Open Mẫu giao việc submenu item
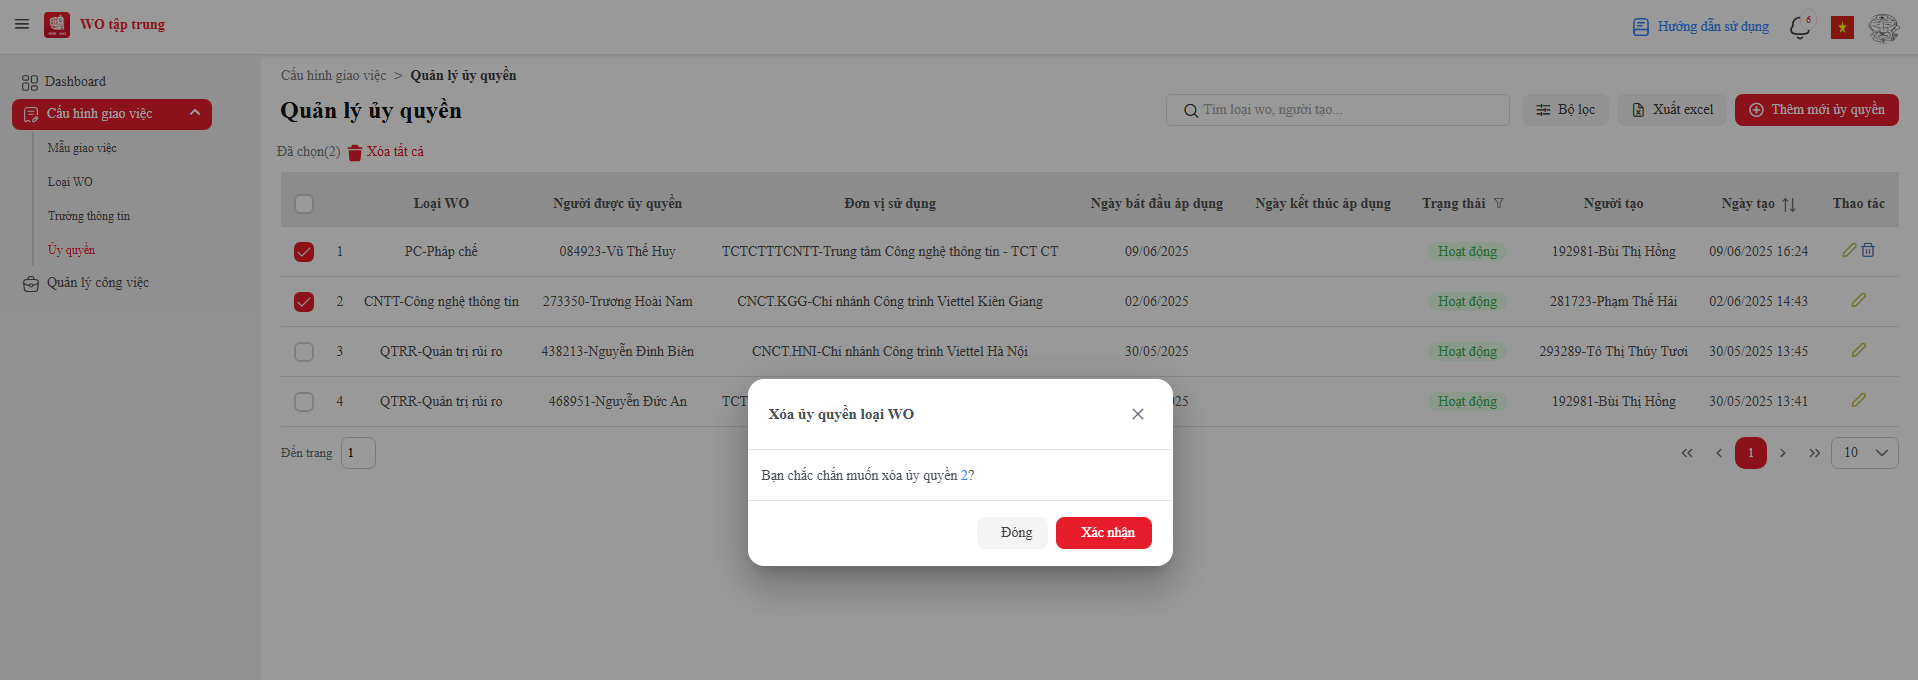Image resolution: width=1918 pixels, height=680 pixels. pos(82,148)
